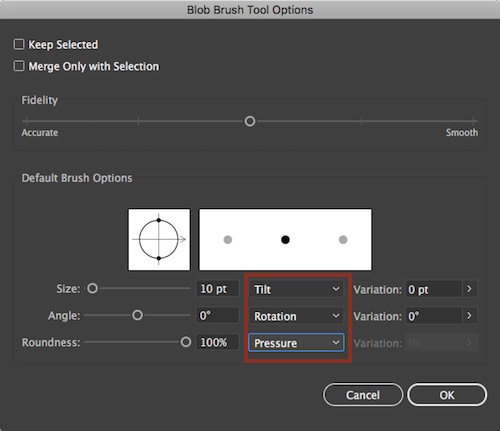The height and width of the screenshot is (431, 500).
Task: Confirm the dialog with OK
Action: point(447,395)
